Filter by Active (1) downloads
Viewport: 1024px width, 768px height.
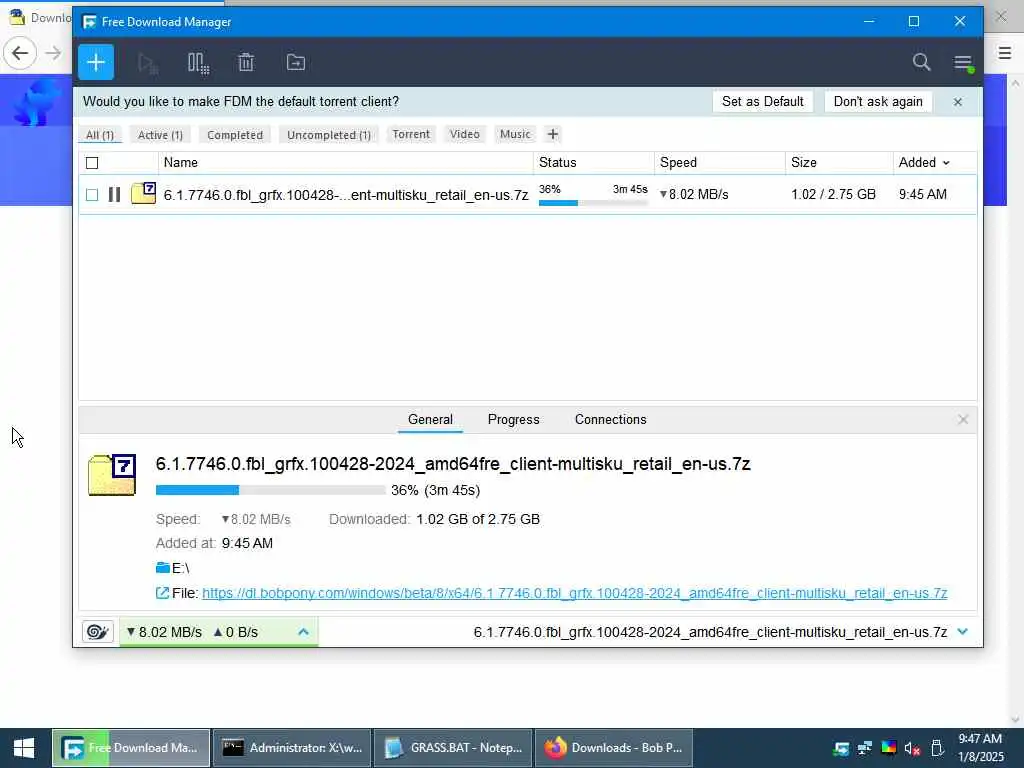pyautogui.click(x=160, y=135)
